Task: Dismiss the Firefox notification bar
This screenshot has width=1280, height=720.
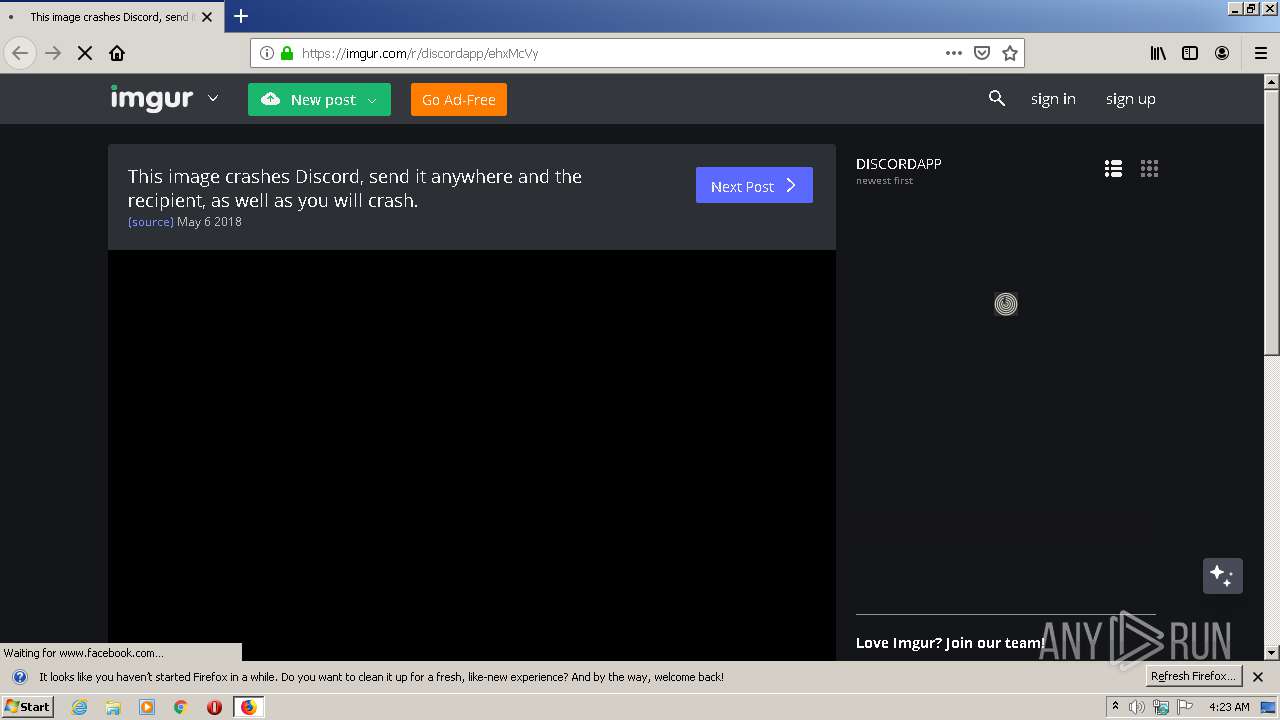Action: click(x=1258, y=677)
